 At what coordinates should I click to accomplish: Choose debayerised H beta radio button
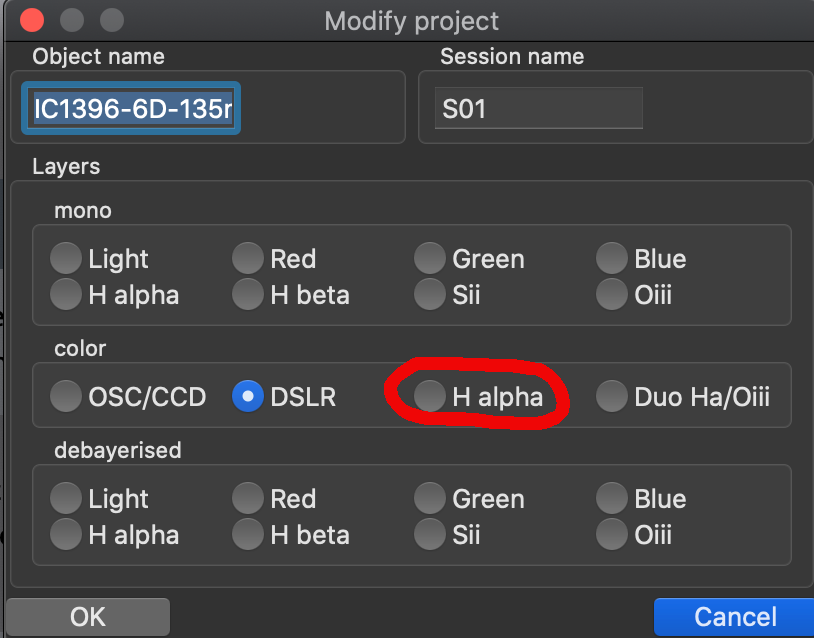(x=248, y=534)
